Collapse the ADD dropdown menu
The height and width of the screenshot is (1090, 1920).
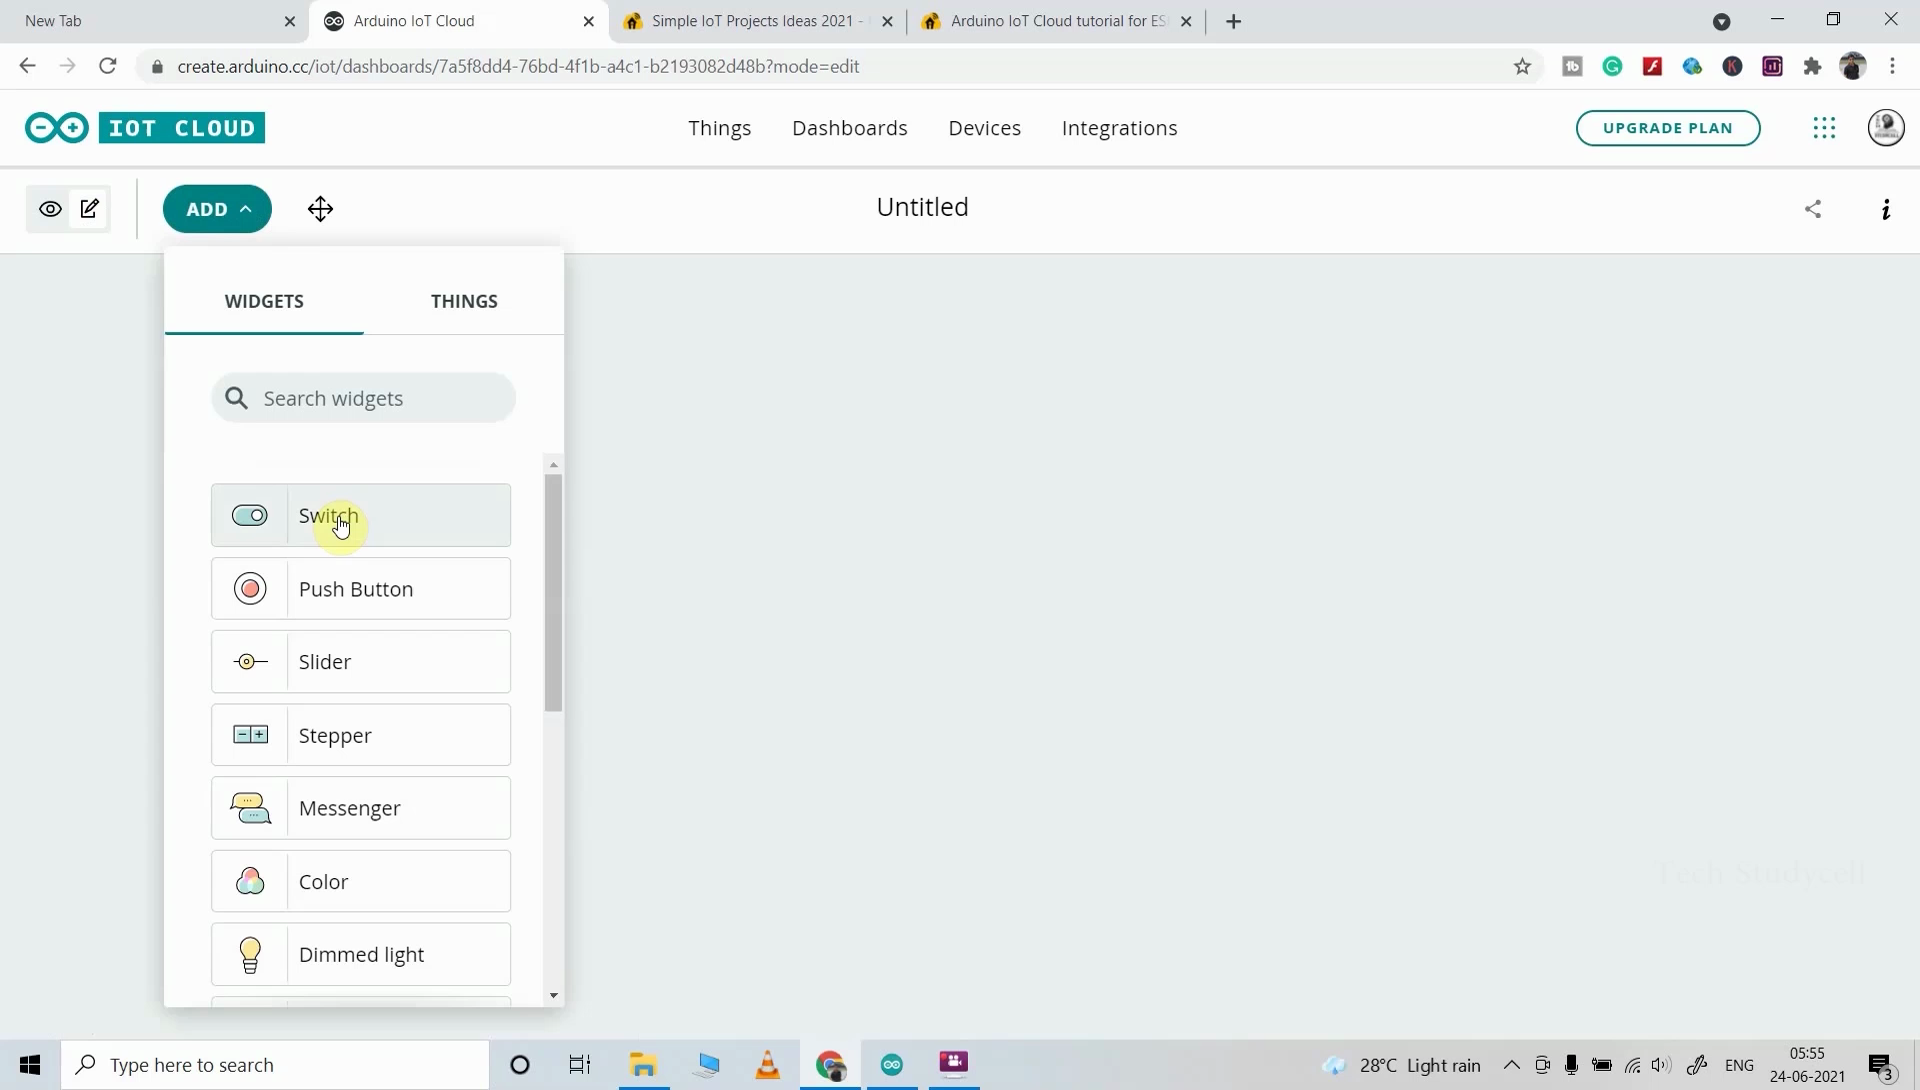pyautogui.click(x=217, y=209)
